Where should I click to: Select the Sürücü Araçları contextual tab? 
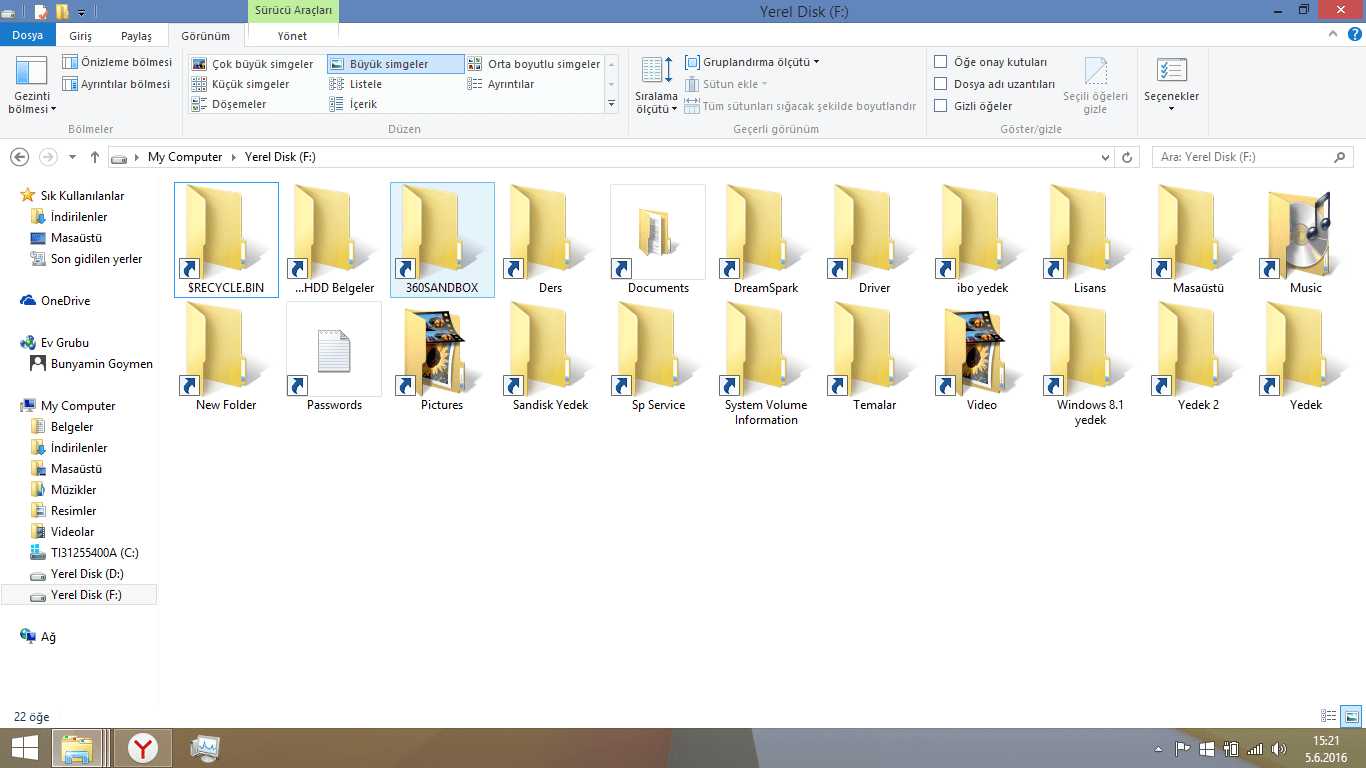coord(293,11)
